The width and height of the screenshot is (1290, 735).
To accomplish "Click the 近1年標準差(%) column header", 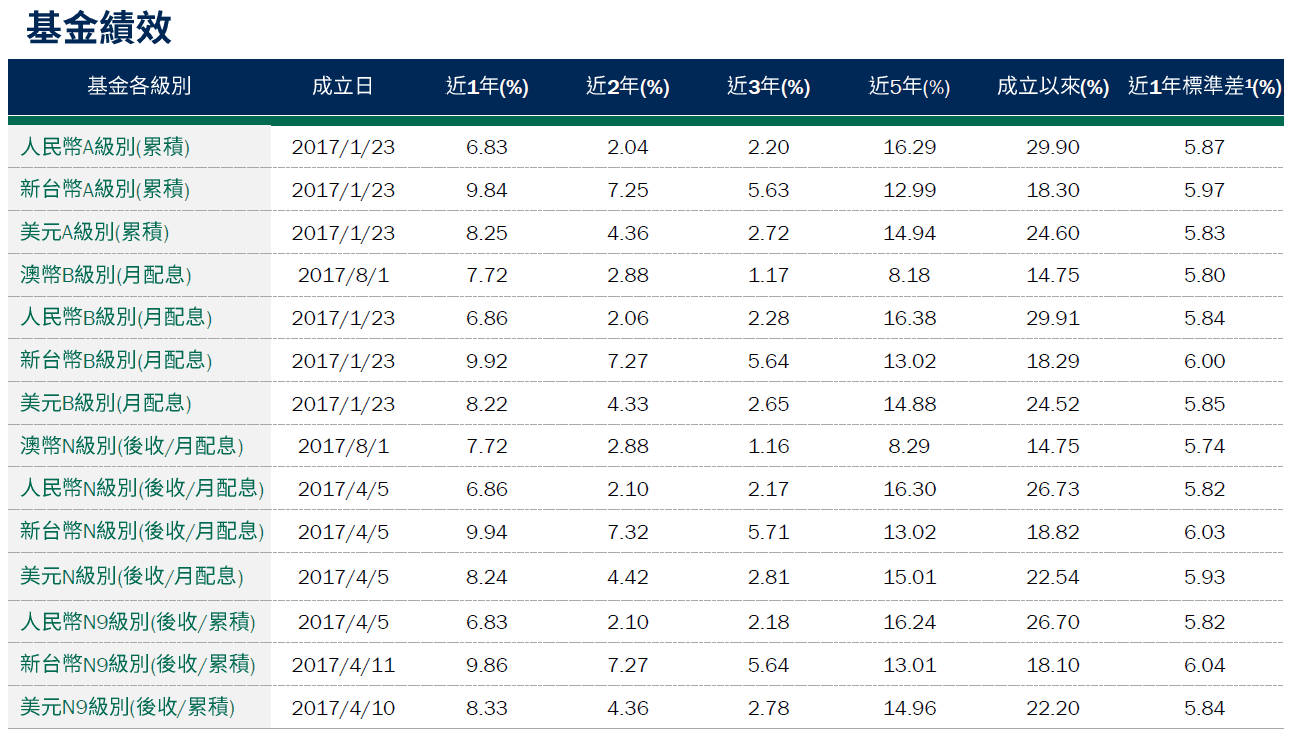I will [1204, 87].
